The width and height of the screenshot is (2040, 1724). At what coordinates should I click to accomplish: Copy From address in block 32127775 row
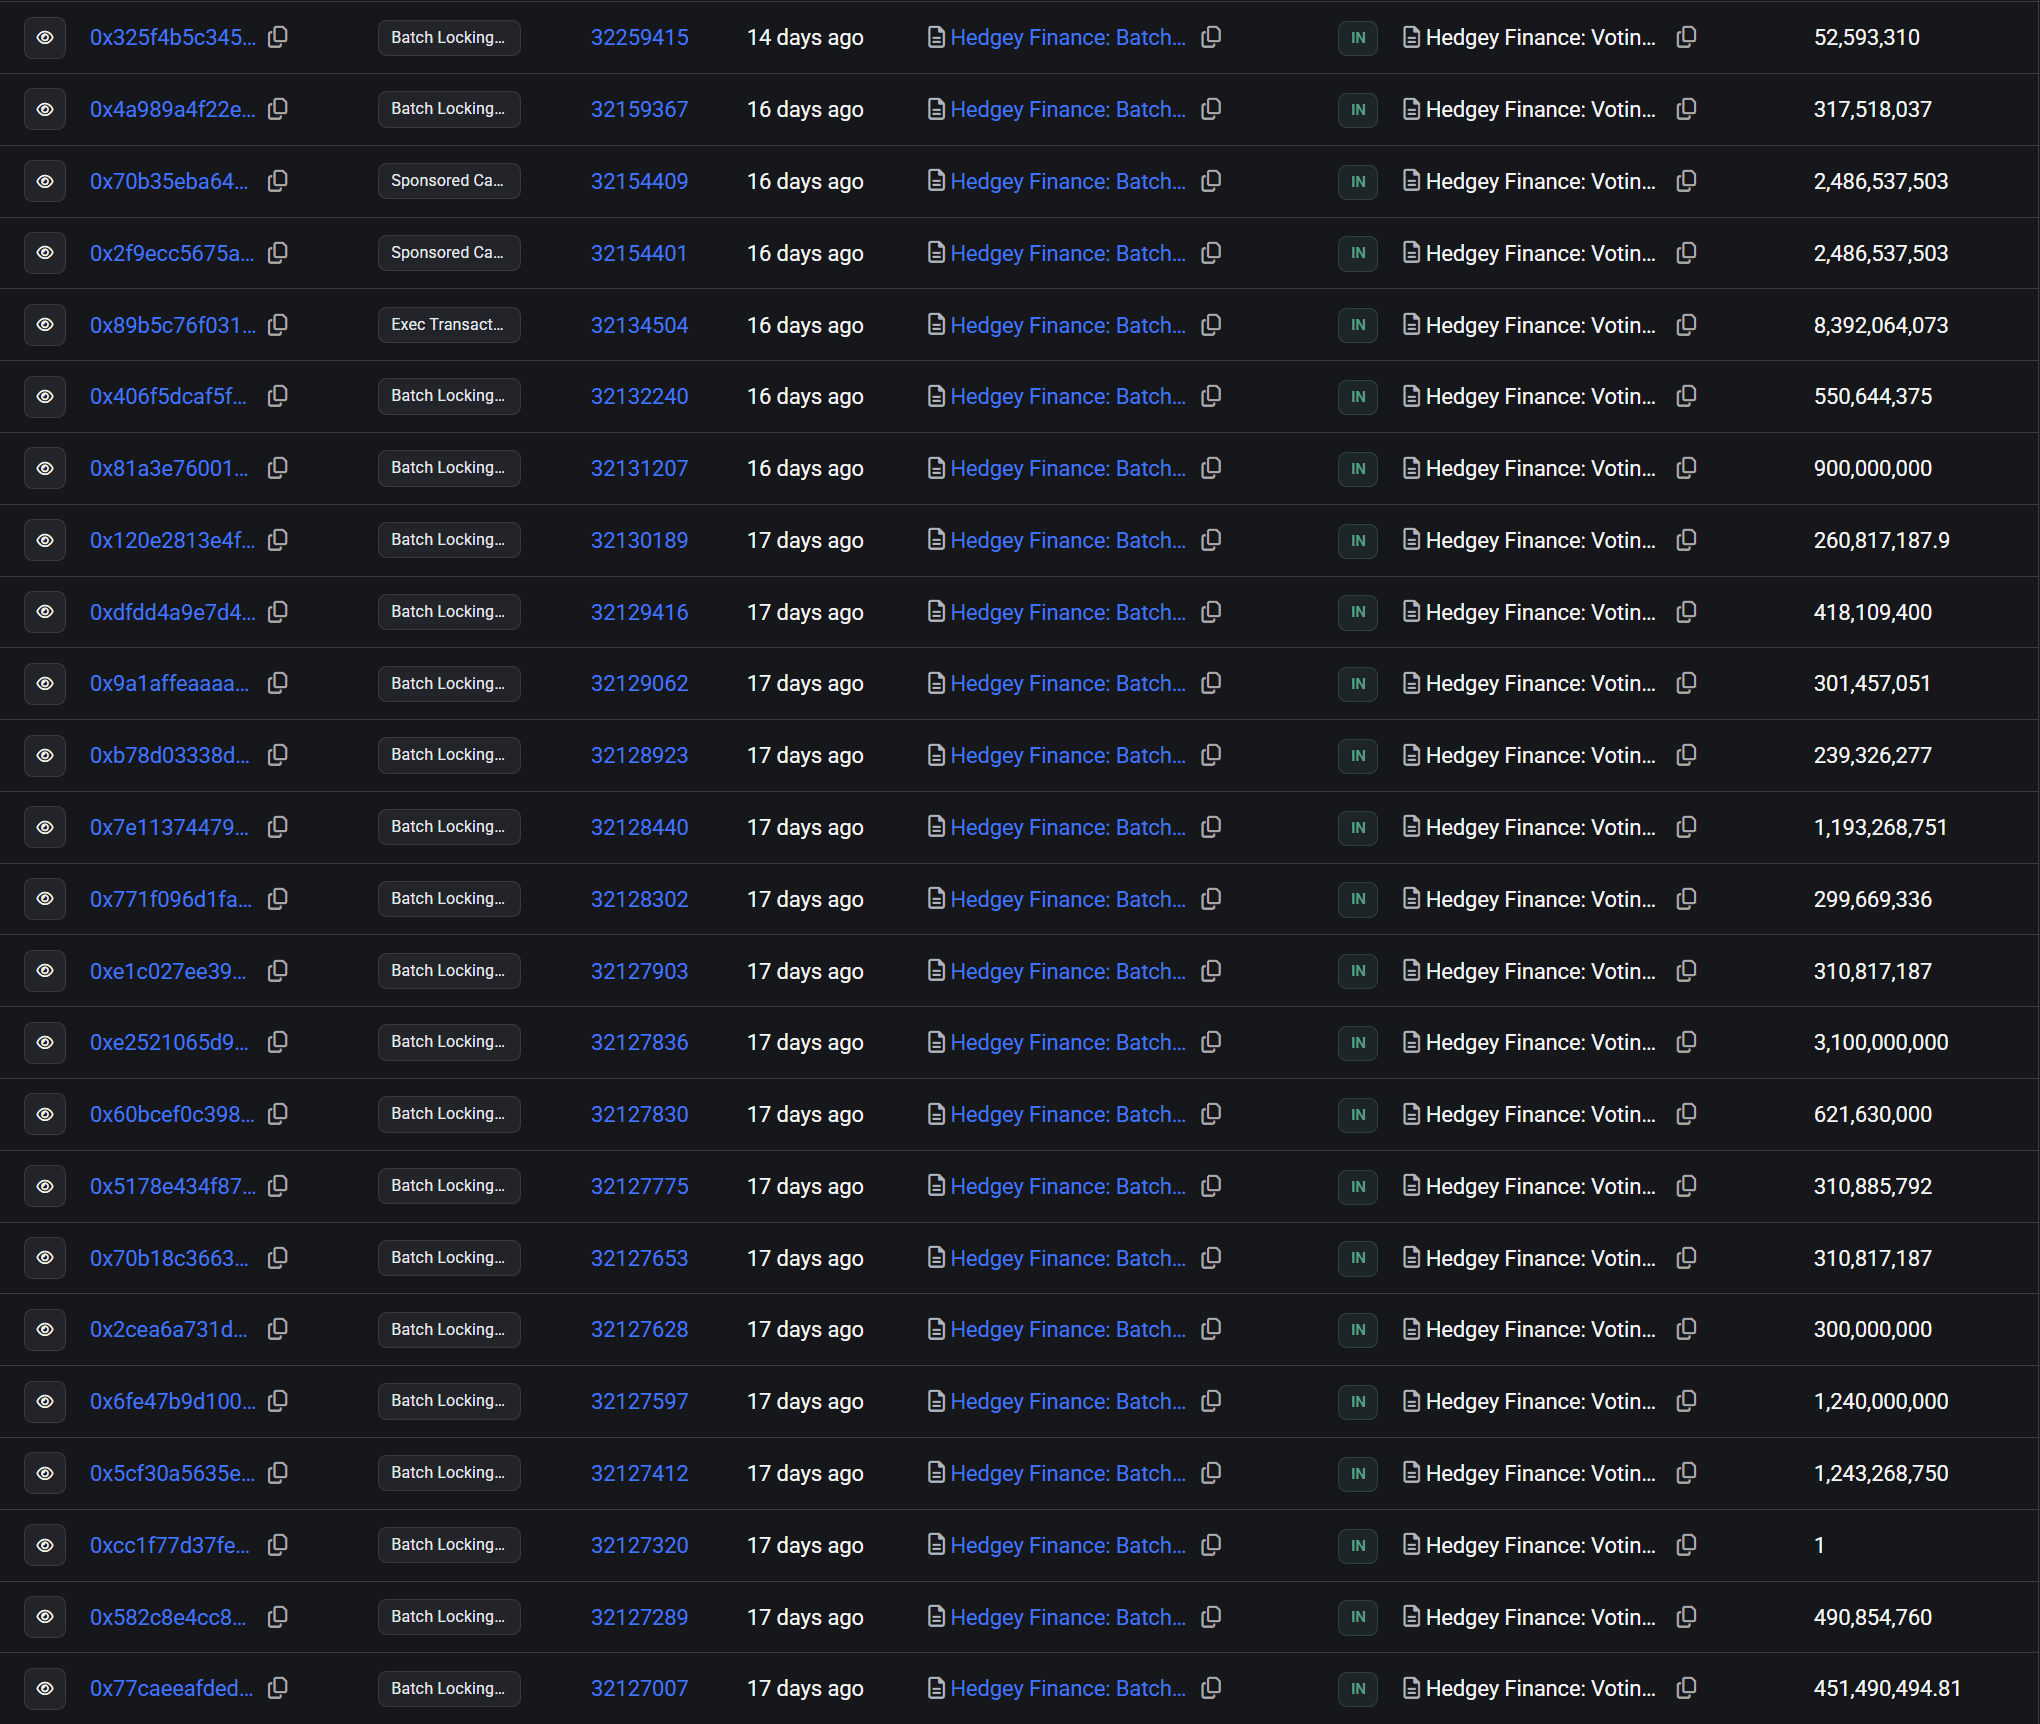tap(1211, 1186)
